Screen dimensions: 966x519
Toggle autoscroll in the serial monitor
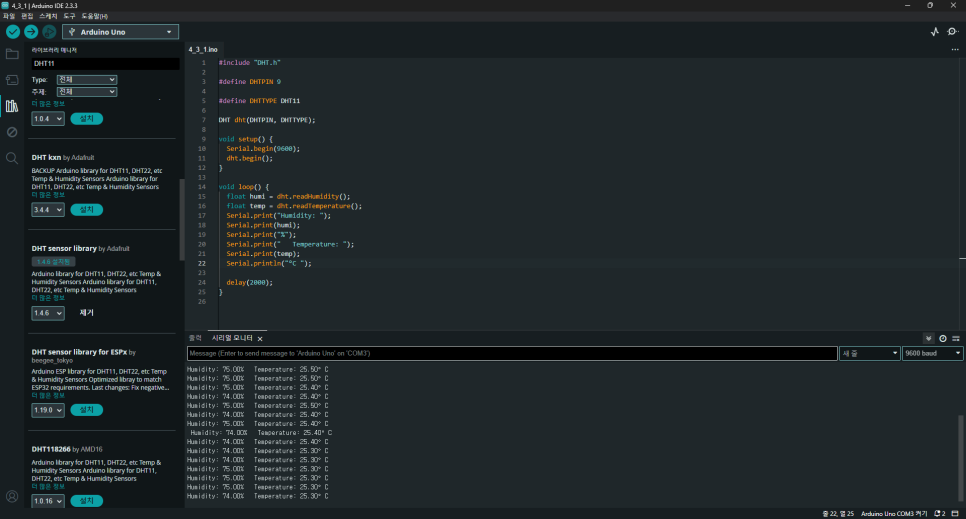928,338
